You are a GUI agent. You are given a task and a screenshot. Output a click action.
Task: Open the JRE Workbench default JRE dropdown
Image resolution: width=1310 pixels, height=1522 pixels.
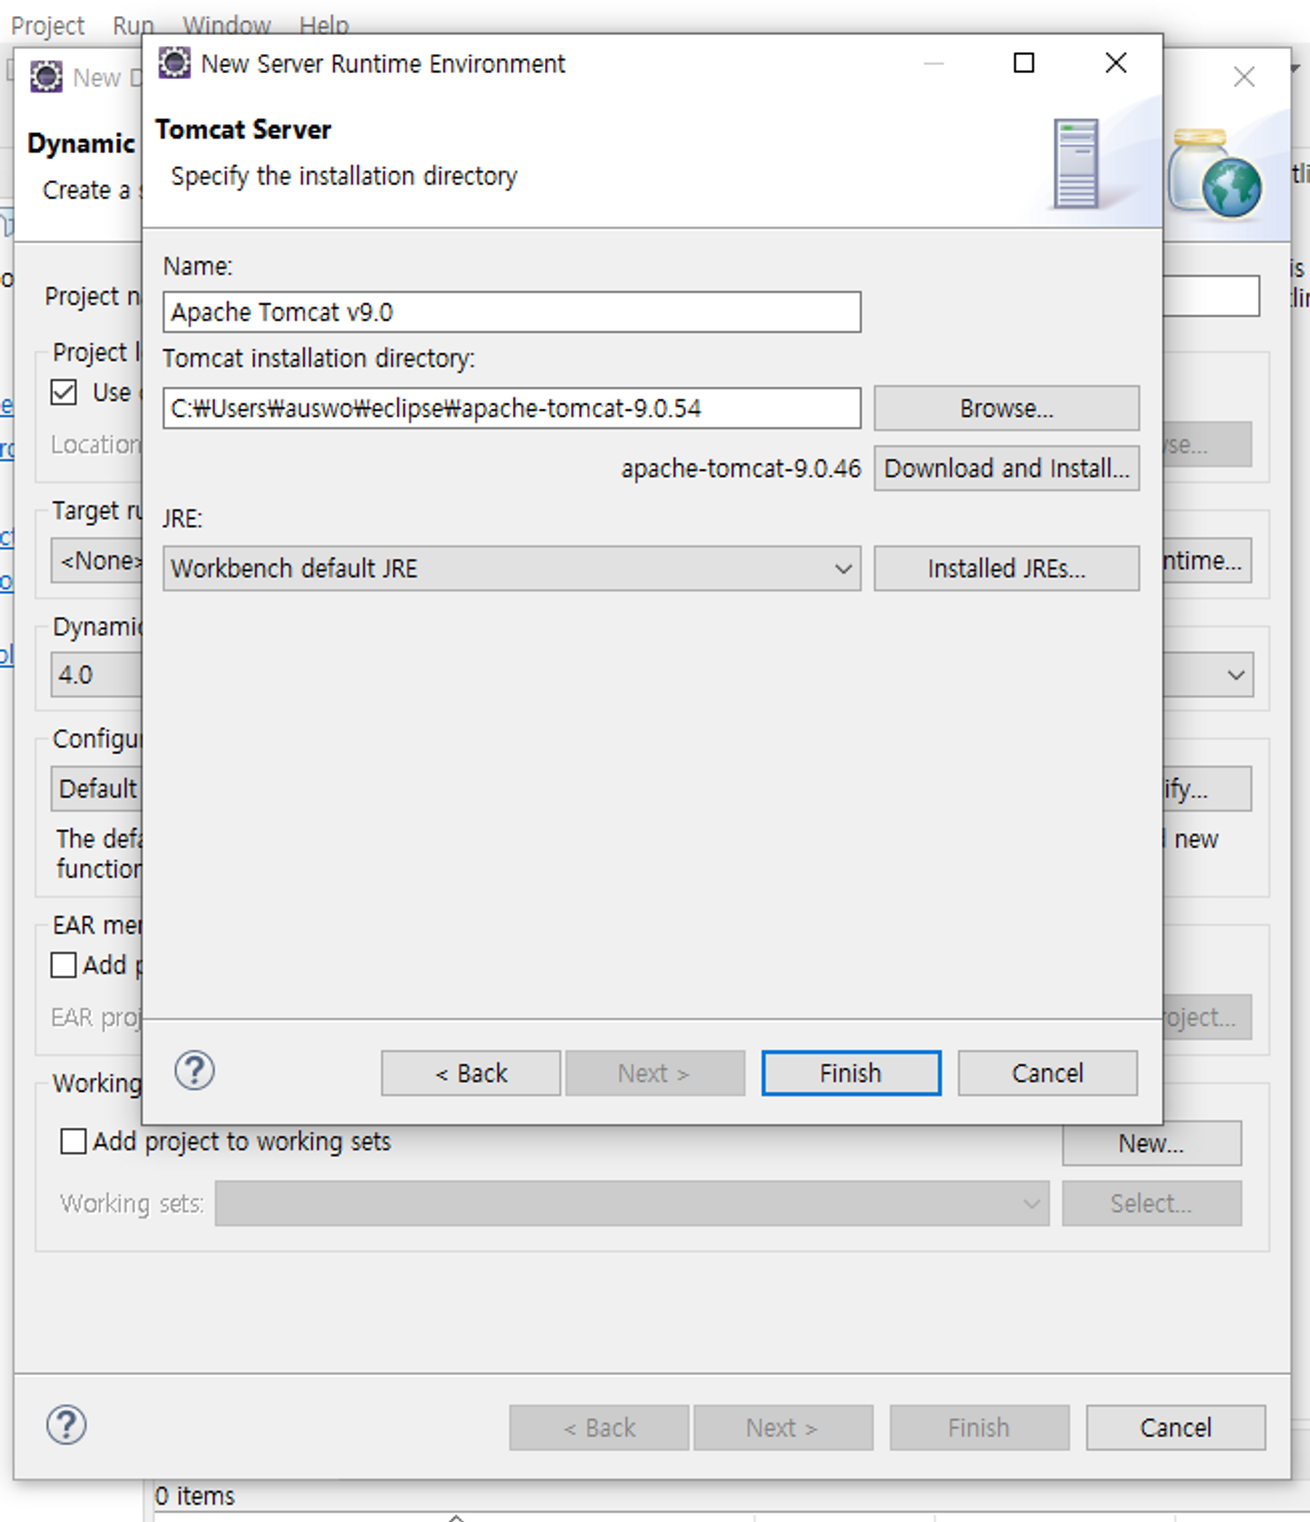pos(511,568)
